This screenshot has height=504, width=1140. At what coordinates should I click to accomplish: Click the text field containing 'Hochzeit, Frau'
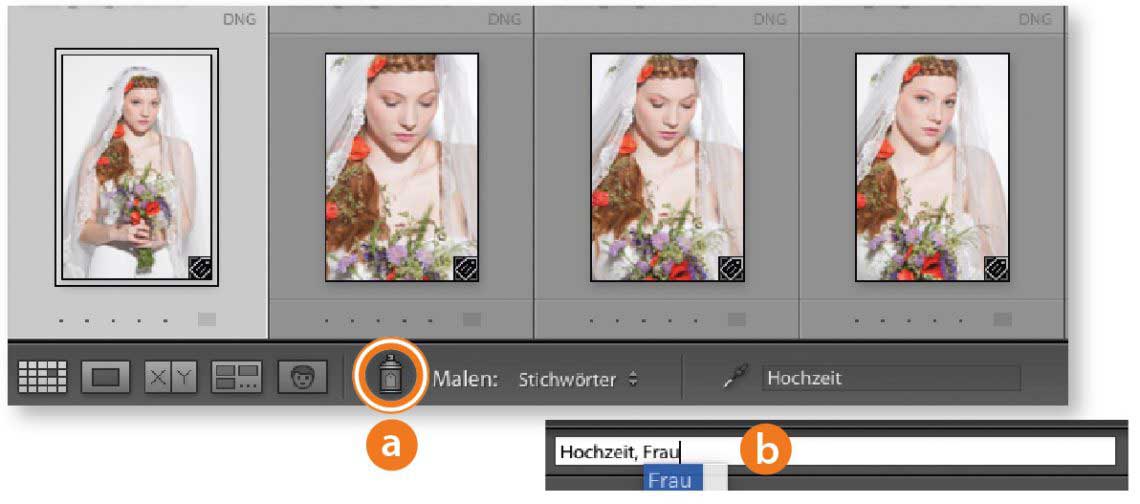pos(835,452)
